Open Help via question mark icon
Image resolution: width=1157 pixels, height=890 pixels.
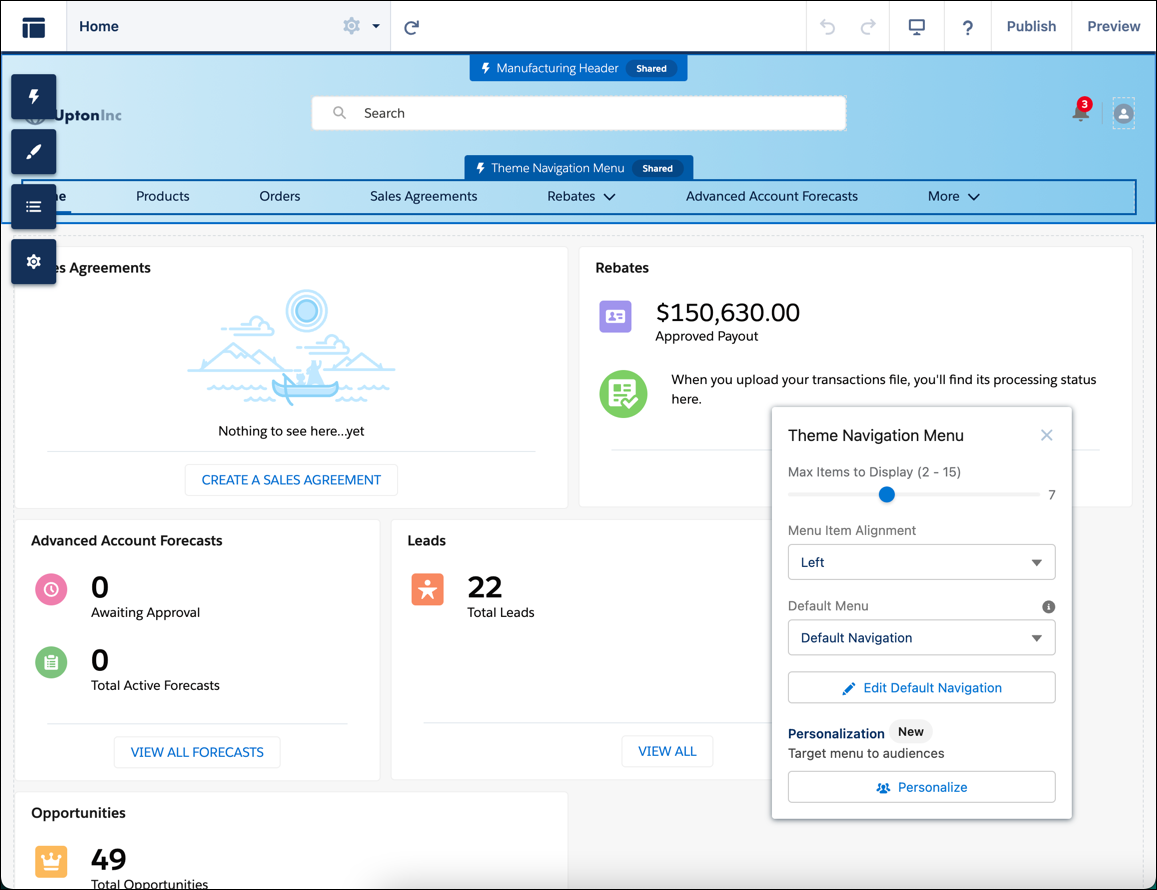coord(967,27)
